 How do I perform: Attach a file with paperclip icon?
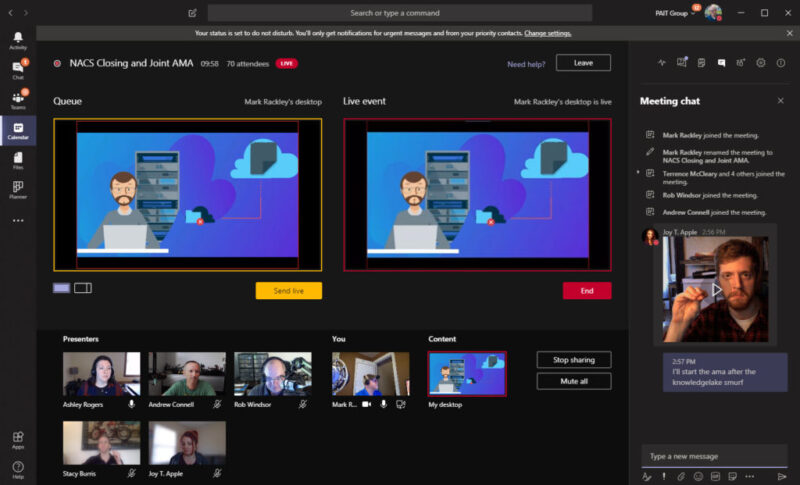pyautogui.click(x=681, y=476)
